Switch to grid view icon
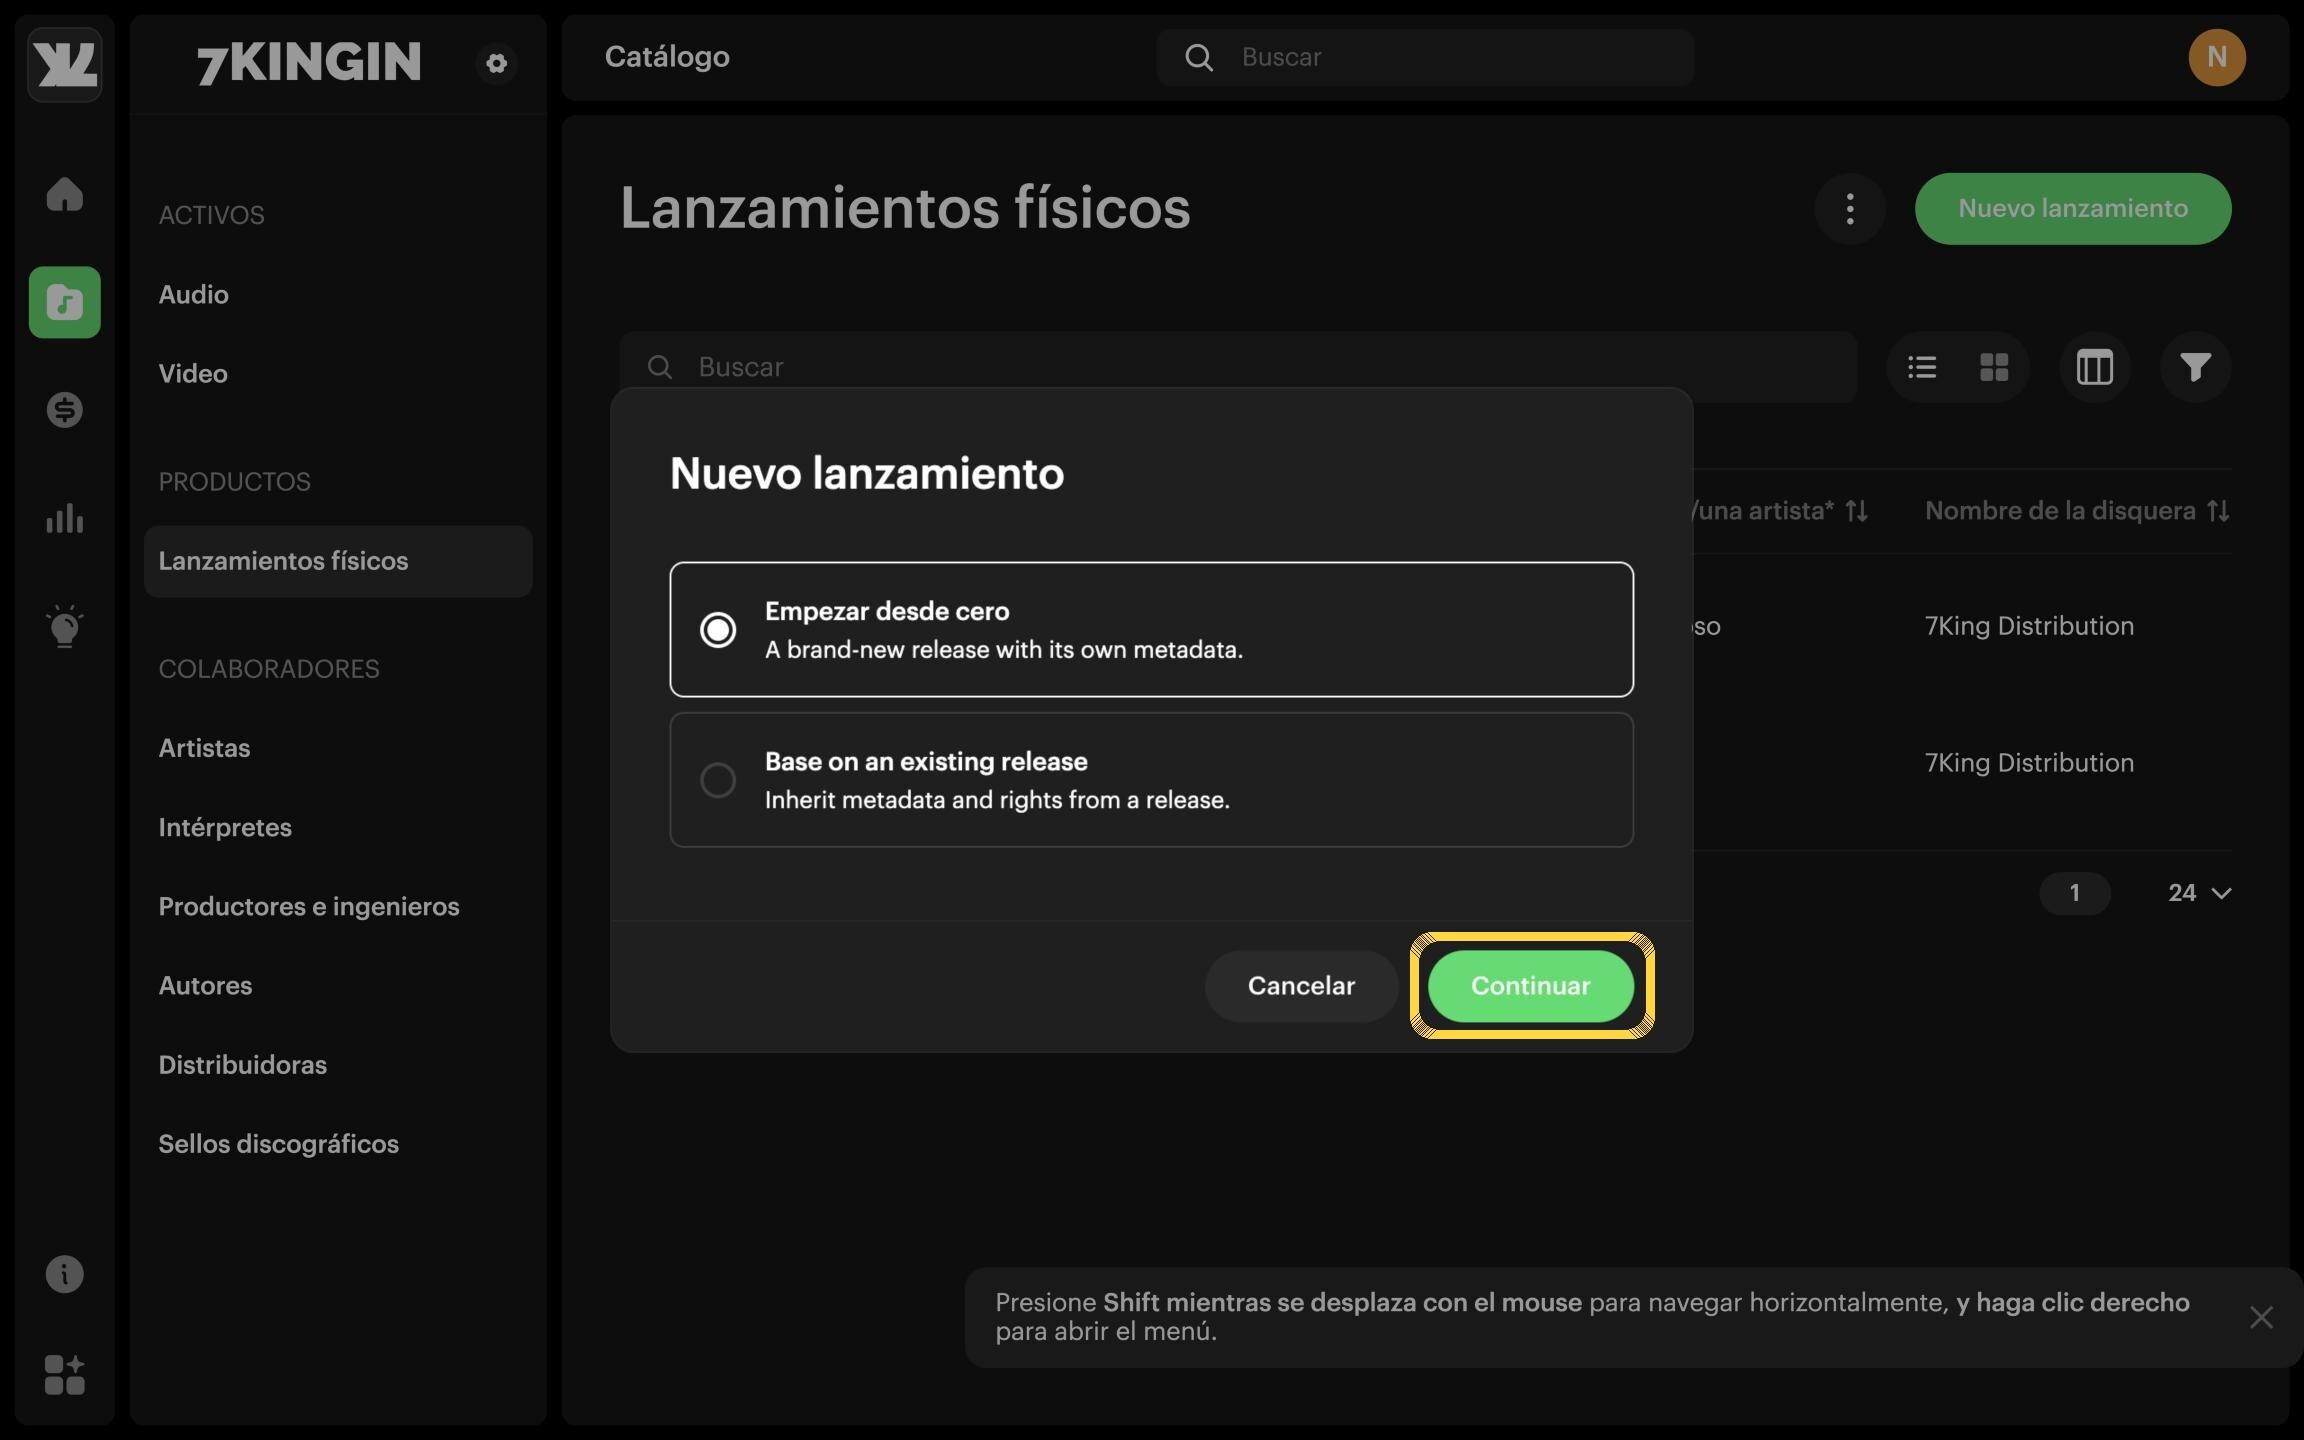 (x=1994, y=367)
